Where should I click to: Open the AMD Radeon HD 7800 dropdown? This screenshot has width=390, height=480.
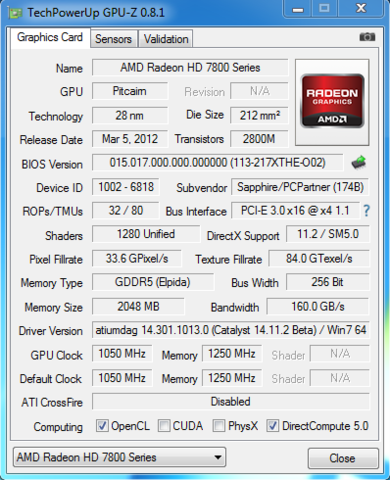[x=120, y=457]
